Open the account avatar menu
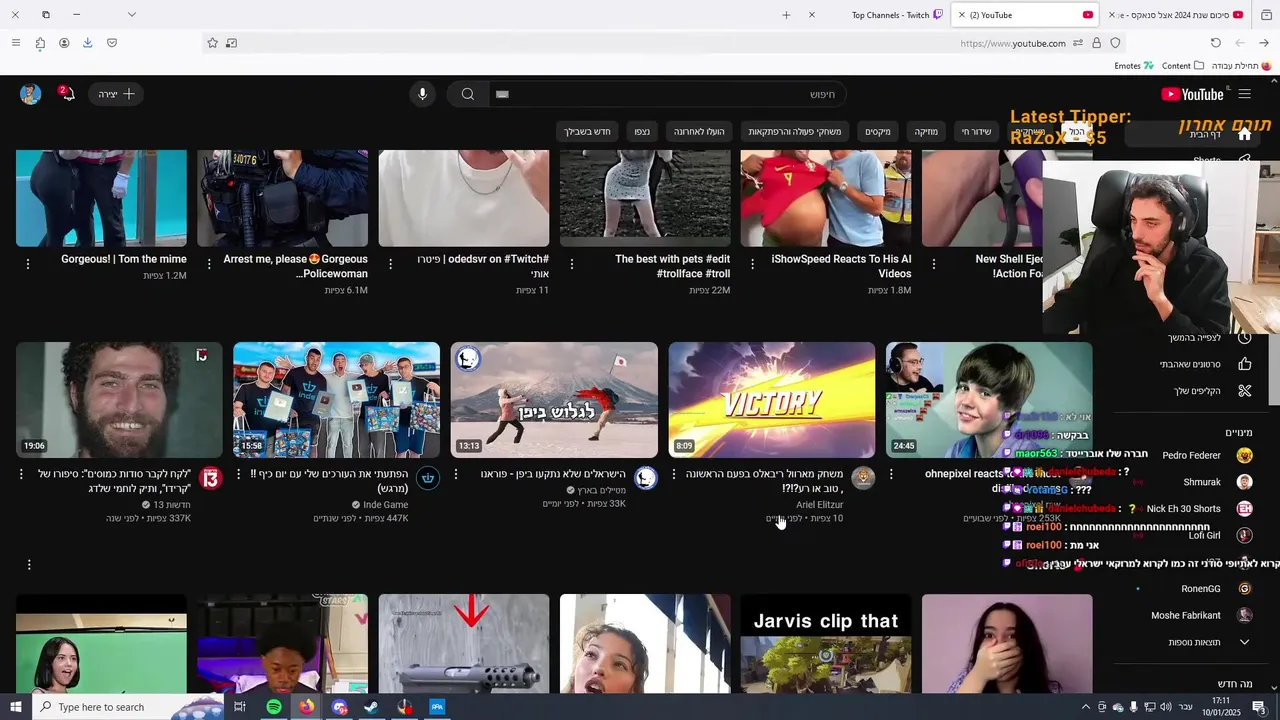 (31, 94)
